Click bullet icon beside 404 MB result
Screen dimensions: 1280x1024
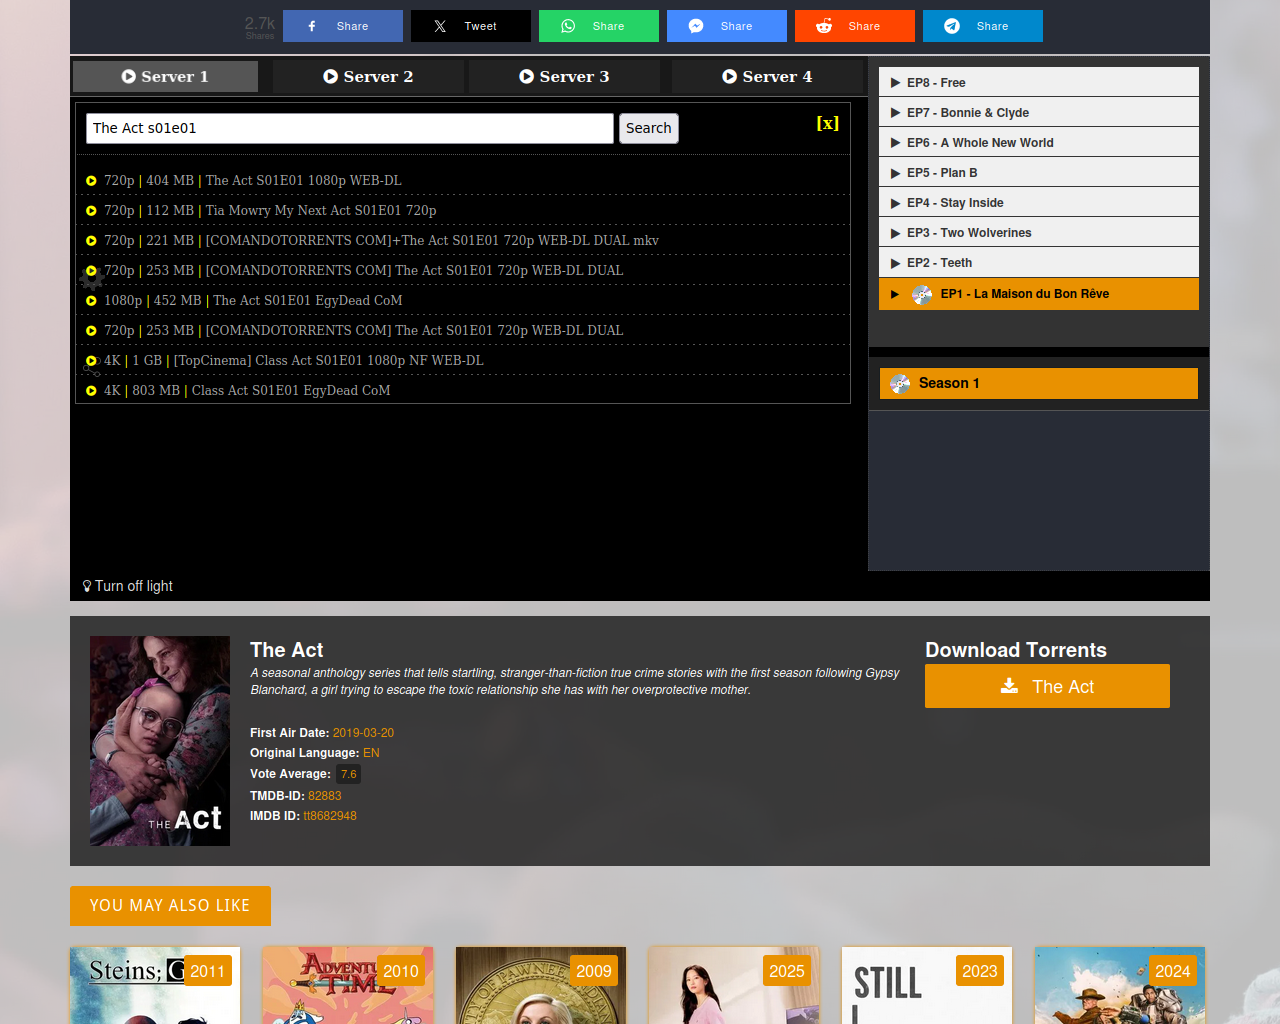tap(91, 181)
